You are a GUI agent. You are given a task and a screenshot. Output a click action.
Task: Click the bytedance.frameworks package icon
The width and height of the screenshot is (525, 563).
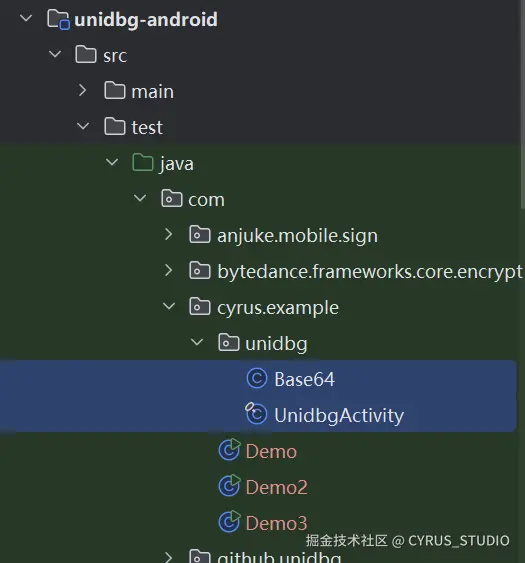pos(200,270)
